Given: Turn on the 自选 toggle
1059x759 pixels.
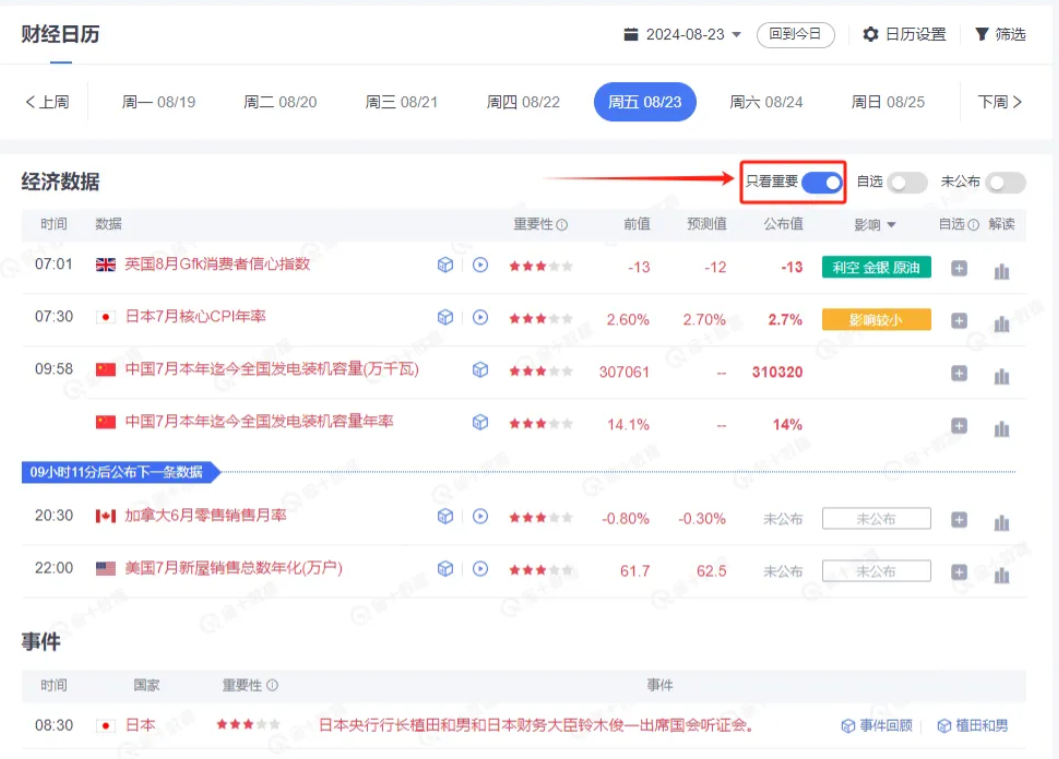Looking at the screenshot, I should (906, 182).
